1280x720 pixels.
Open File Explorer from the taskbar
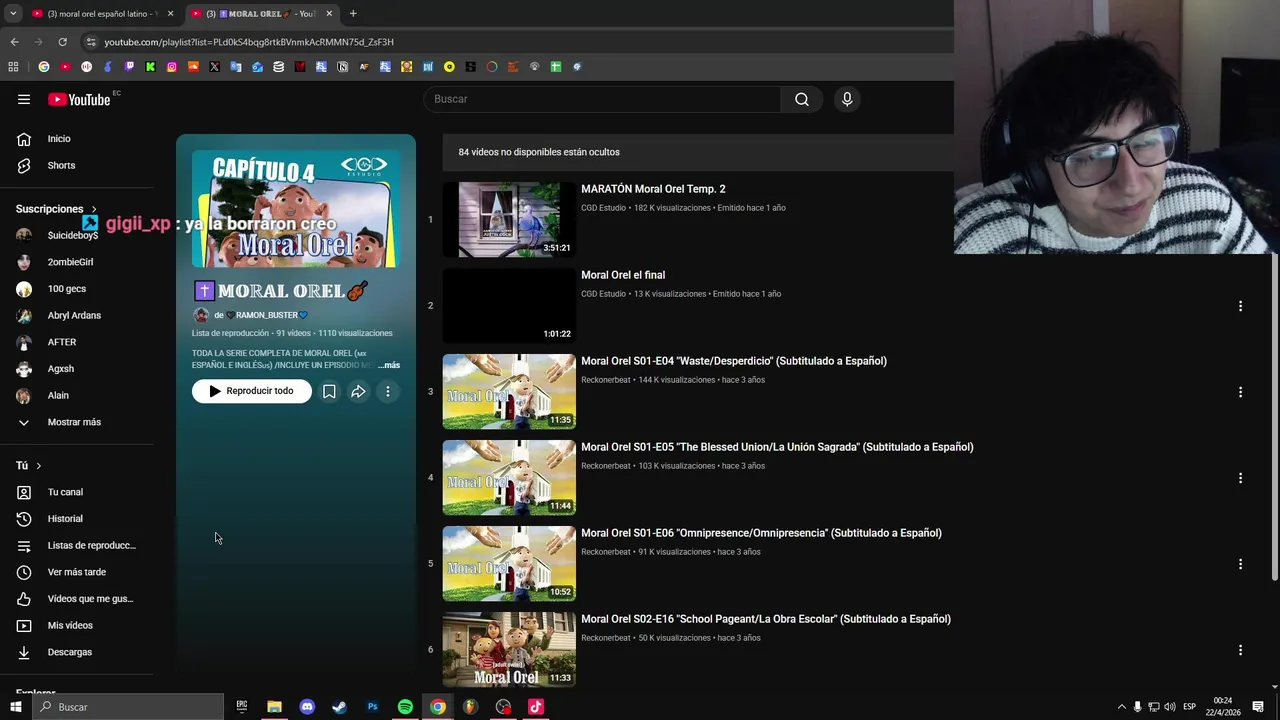point(274,707)
